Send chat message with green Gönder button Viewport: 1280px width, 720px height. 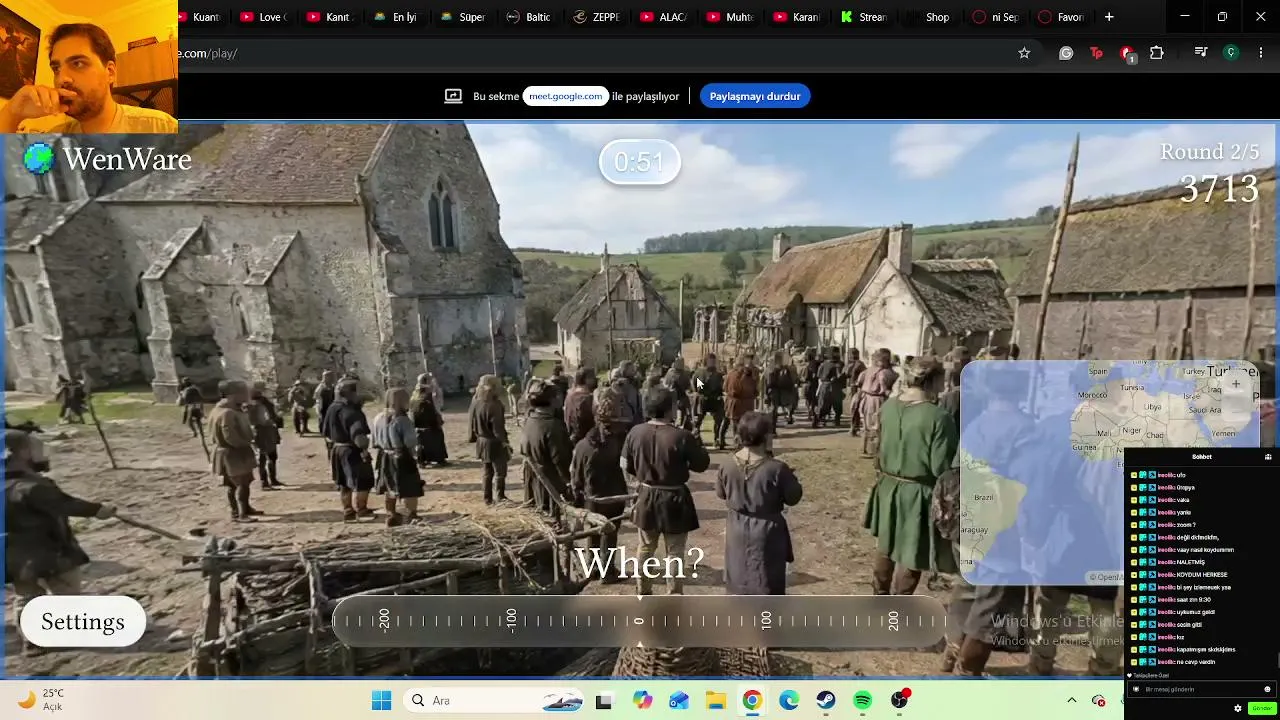[1260, 708]
